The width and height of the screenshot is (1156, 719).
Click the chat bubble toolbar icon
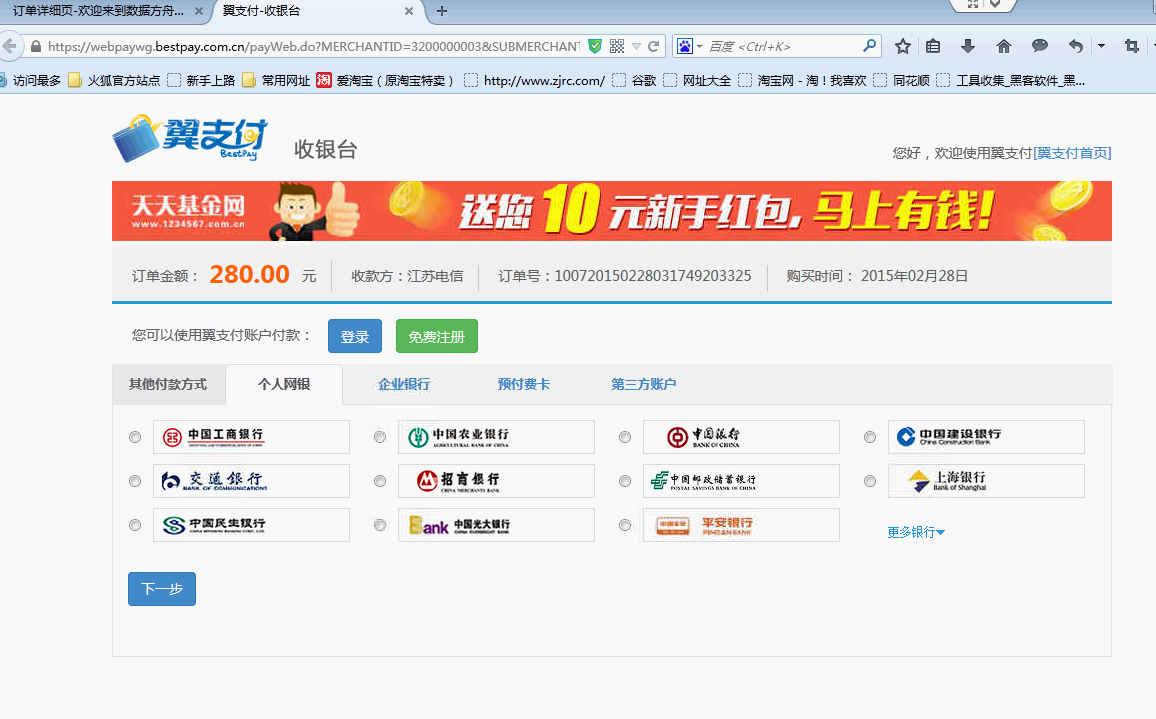point(1040,46)
